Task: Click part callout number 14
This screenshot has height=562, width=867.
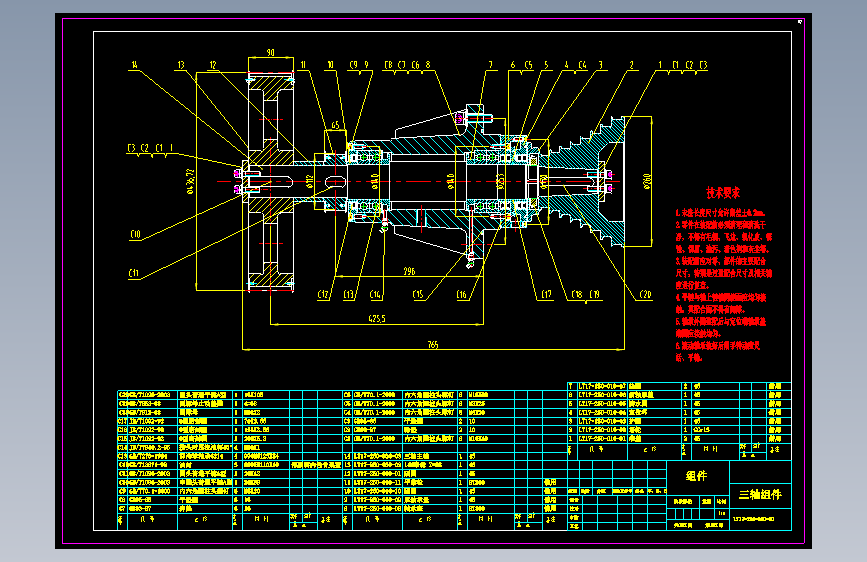Action: tap(134, 65)
